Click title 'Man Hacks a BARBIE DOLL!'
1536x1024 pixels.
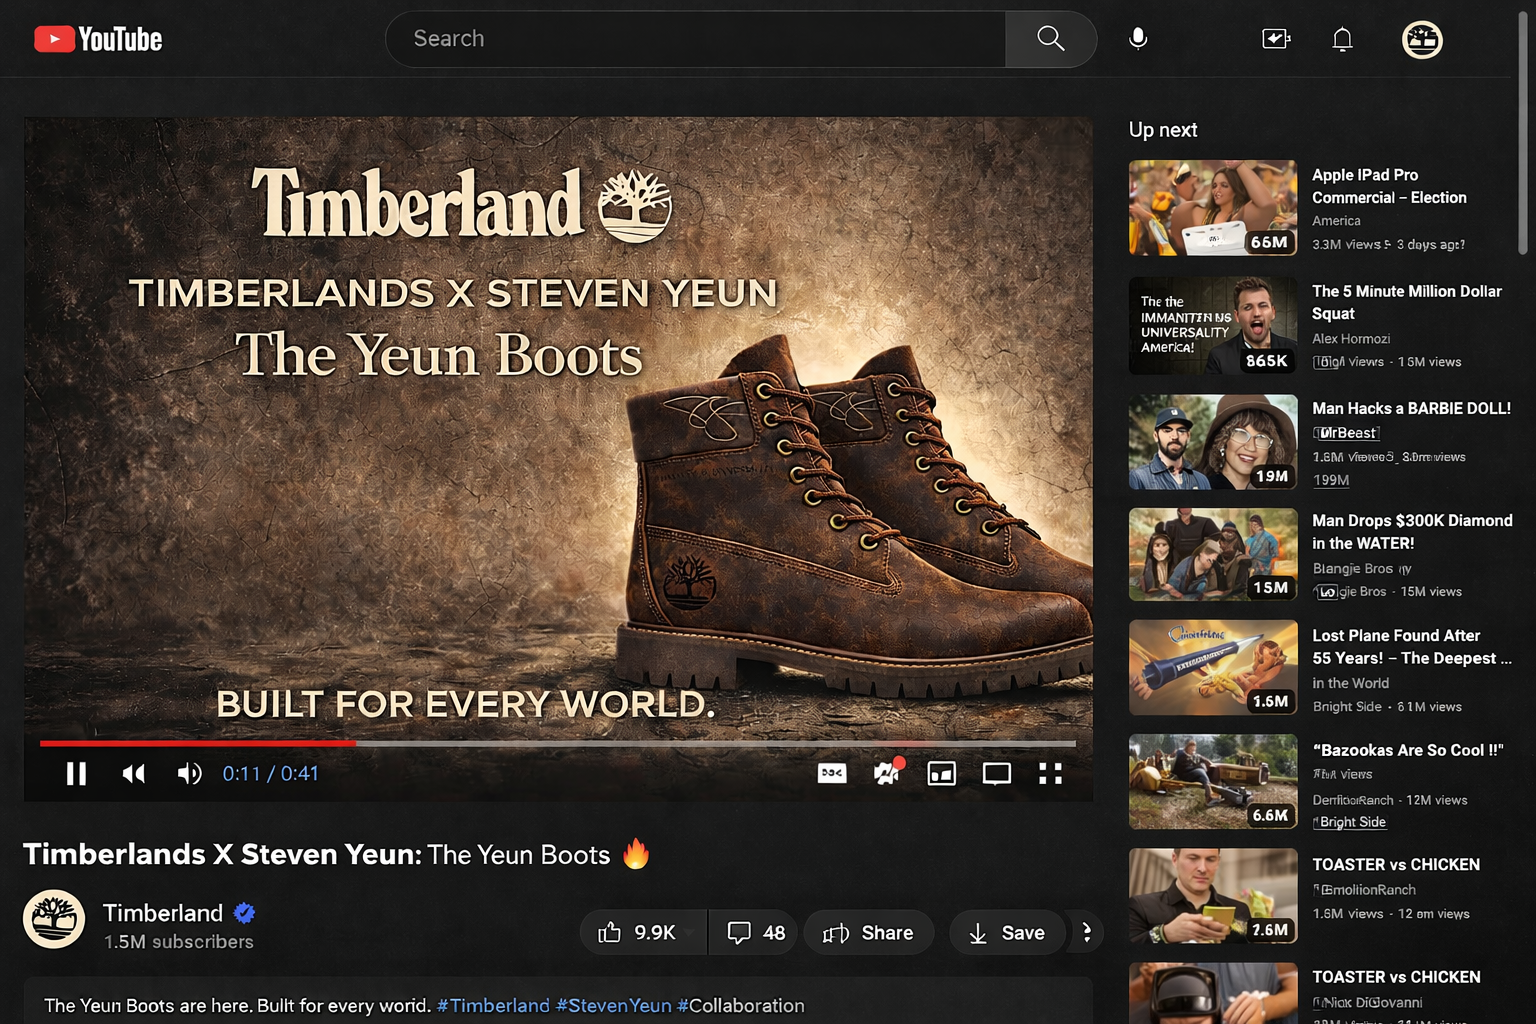[1411, 408]
